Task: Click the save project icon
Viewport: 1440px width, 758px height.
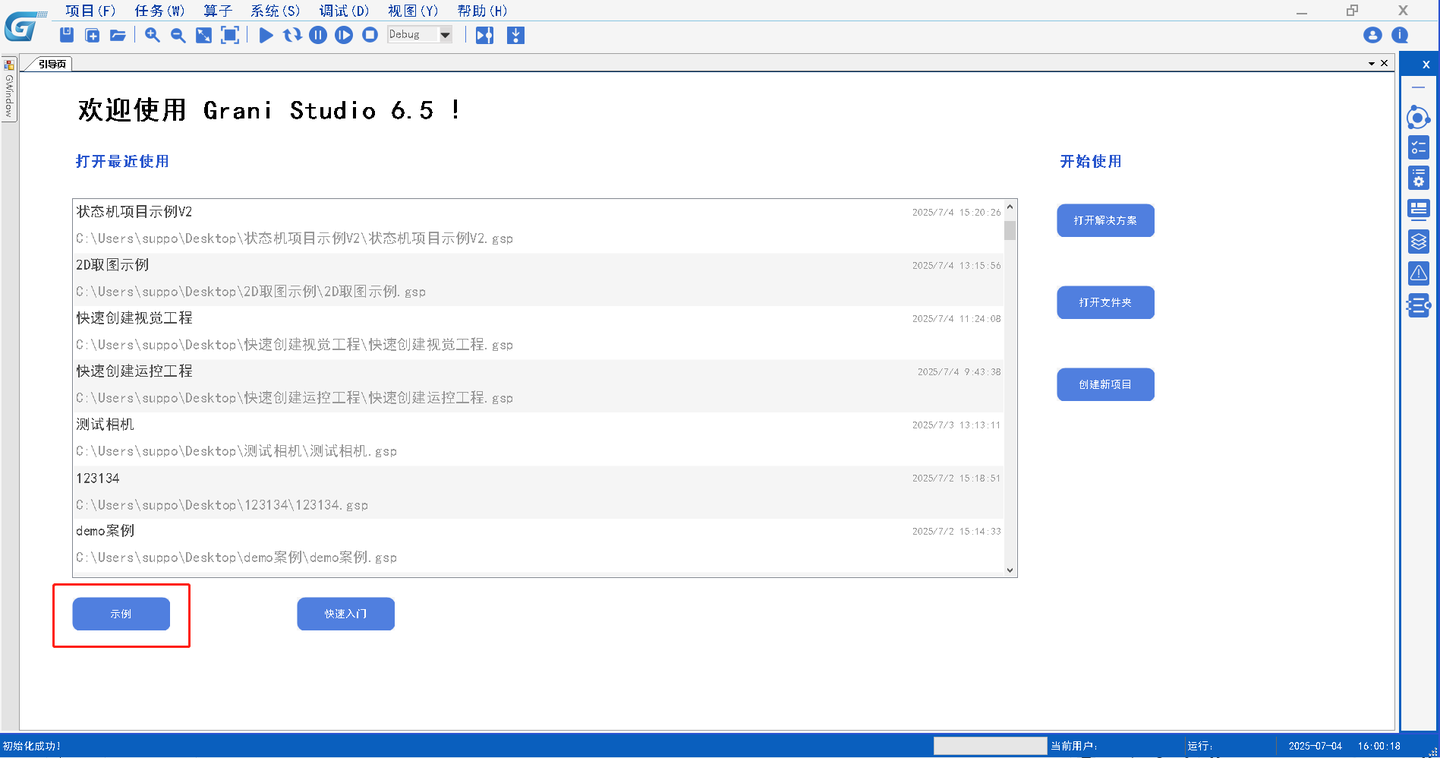Action: [x=67, y=35]
